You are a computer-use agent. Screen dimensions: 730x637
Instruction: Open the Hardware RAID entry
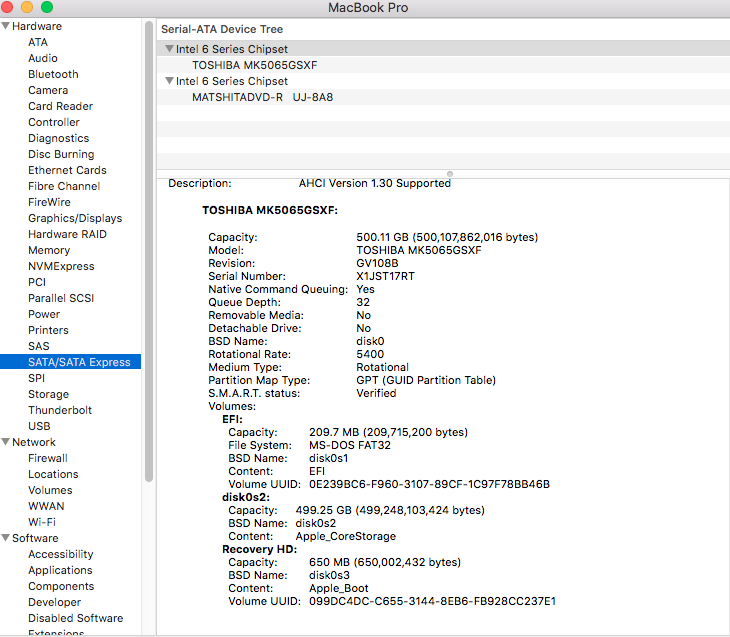[67, 234]
